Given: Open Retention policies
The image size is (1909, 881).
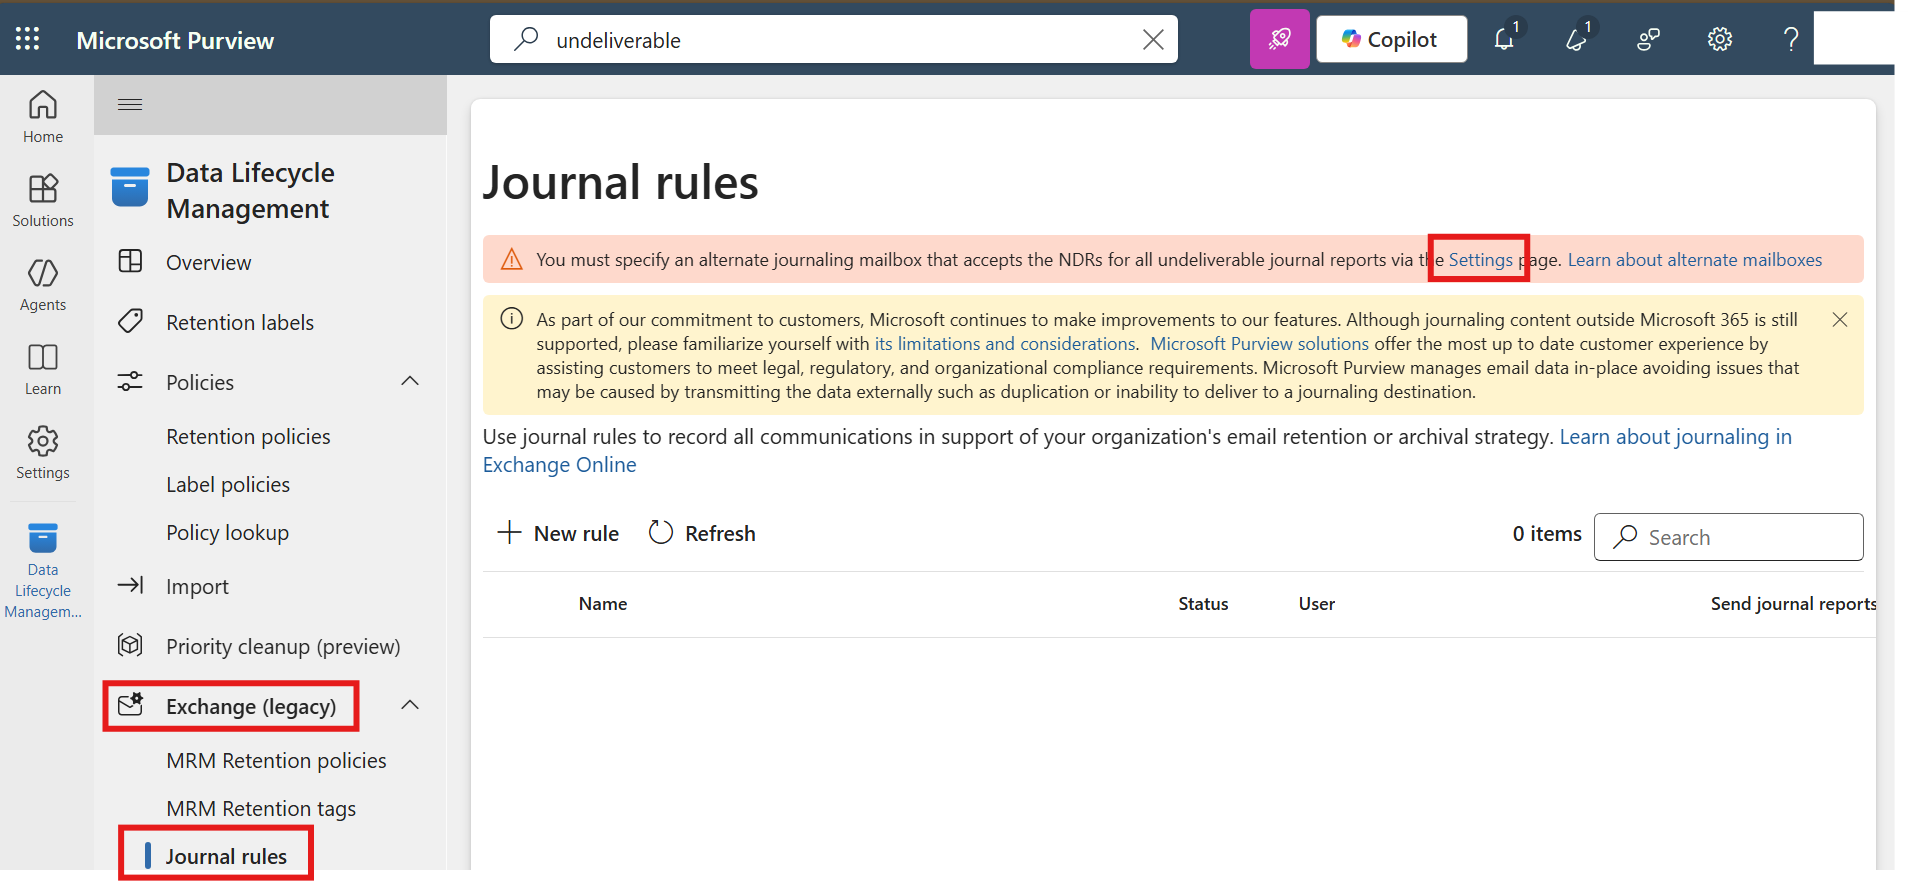Looking at the screenshot, I should coord(248,437).
